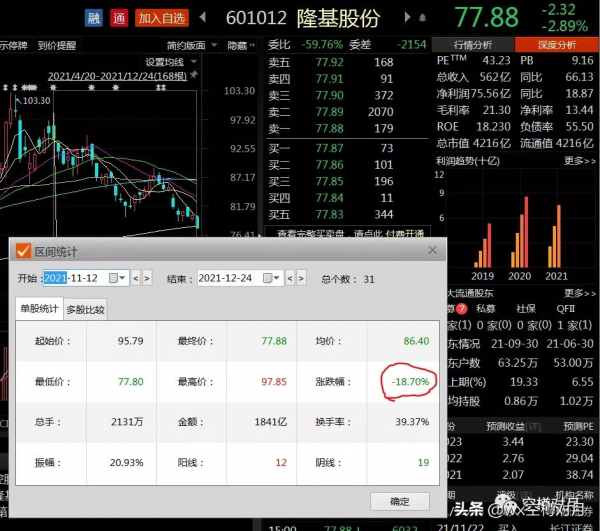Go to next stock with right arrow
The image size is (600, 531).
[x=407, y=17]
